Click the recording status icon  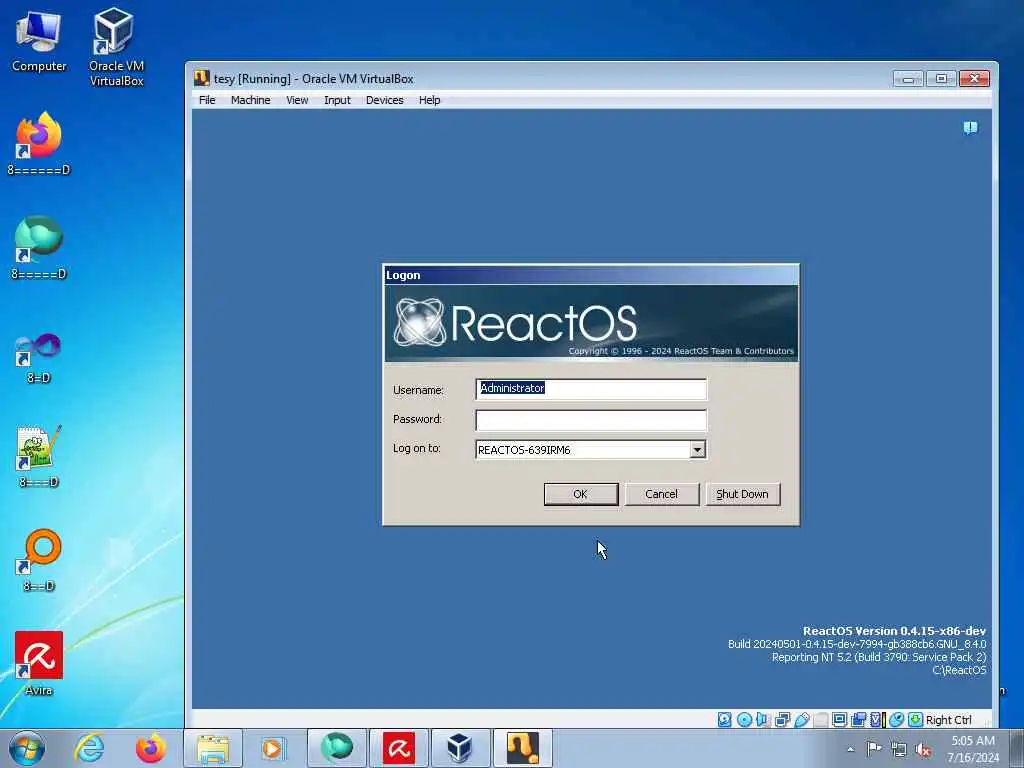(x=858, y=720)
